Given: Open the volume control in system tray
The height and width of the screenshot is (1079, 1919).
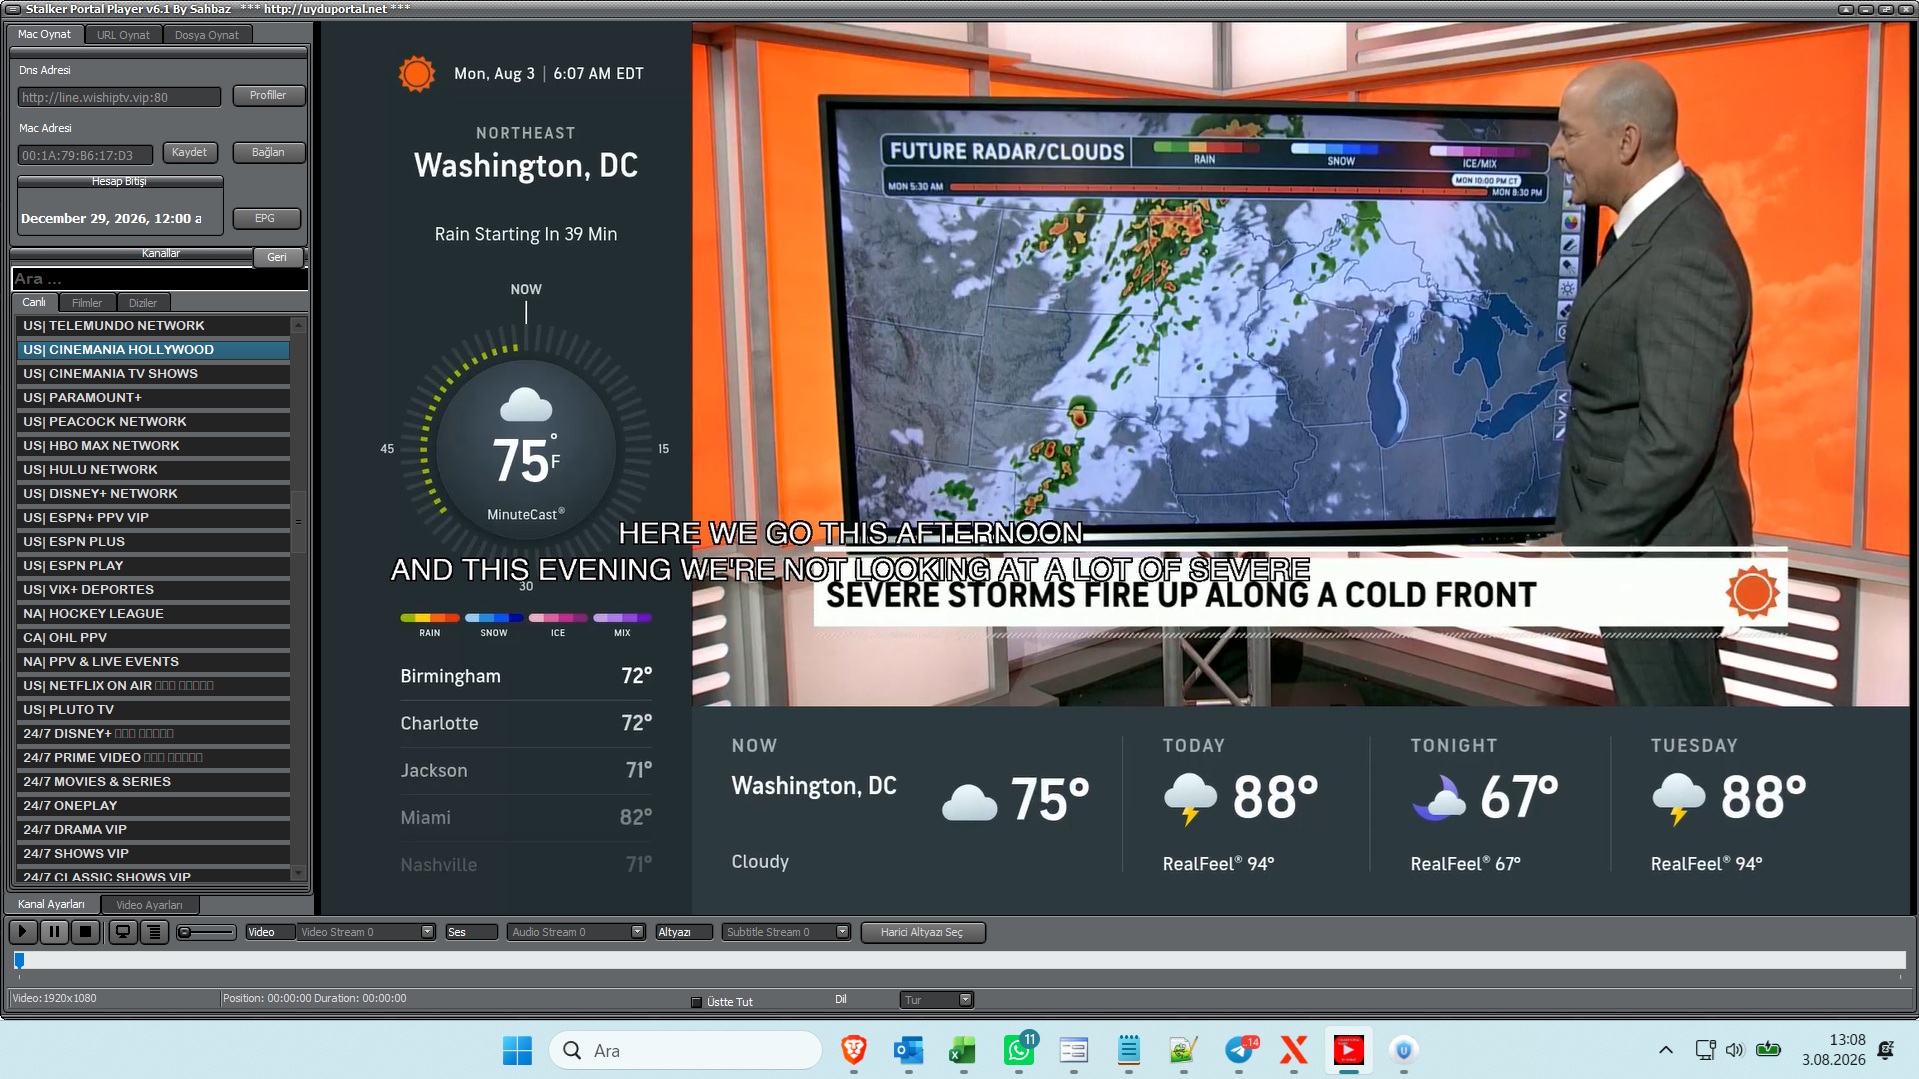Looking at the screenshot, I should [x=1735, y=1050].
